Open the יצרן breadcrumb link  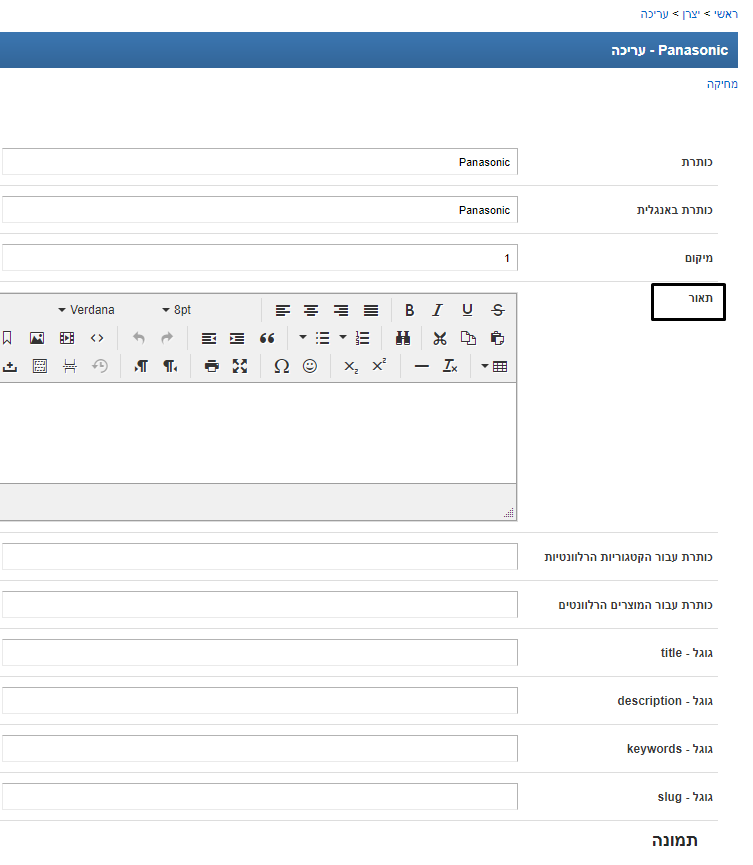pyautogui.click(x=691, y=14)
